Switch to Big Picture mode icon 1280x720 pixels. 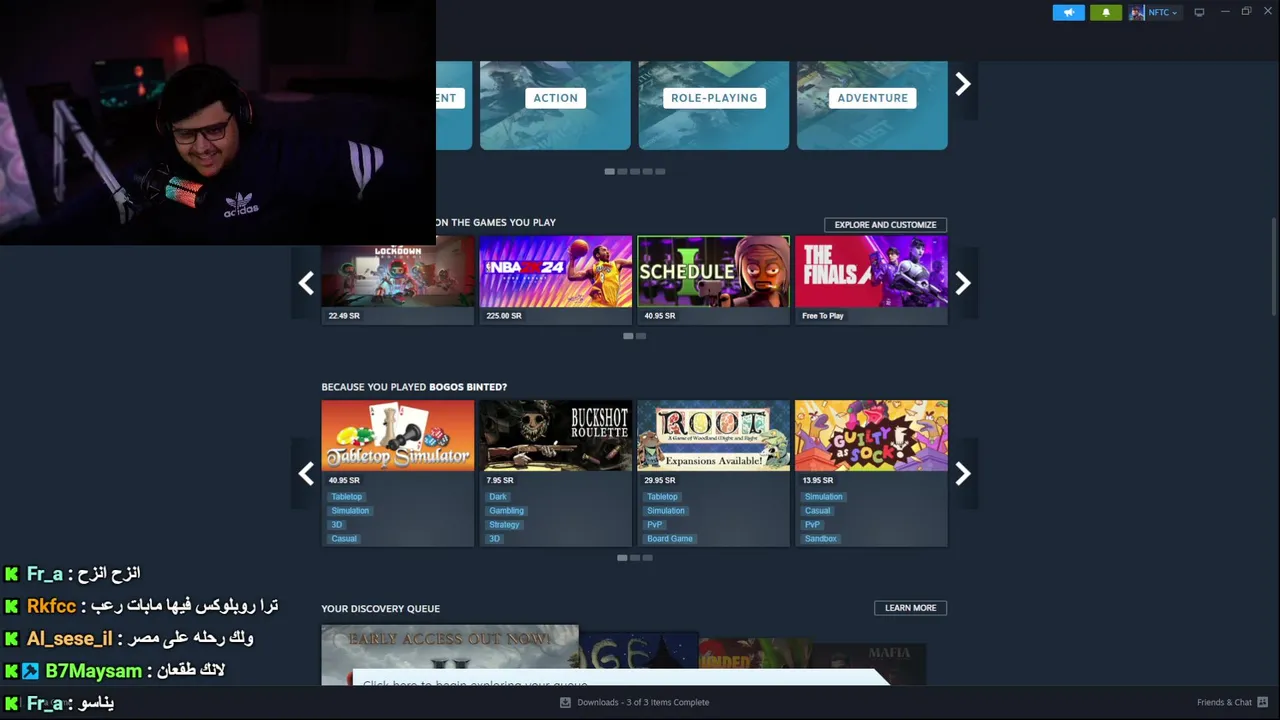1199,12
